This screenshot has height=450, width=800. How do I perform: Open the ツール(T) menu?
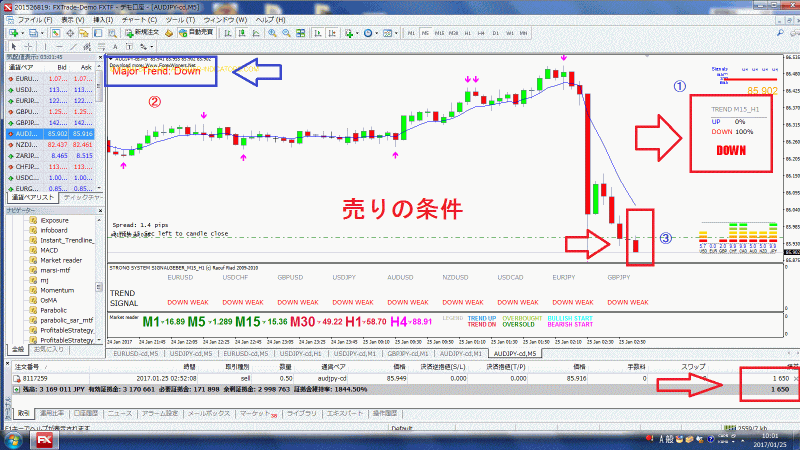click(x=180, y=19)
